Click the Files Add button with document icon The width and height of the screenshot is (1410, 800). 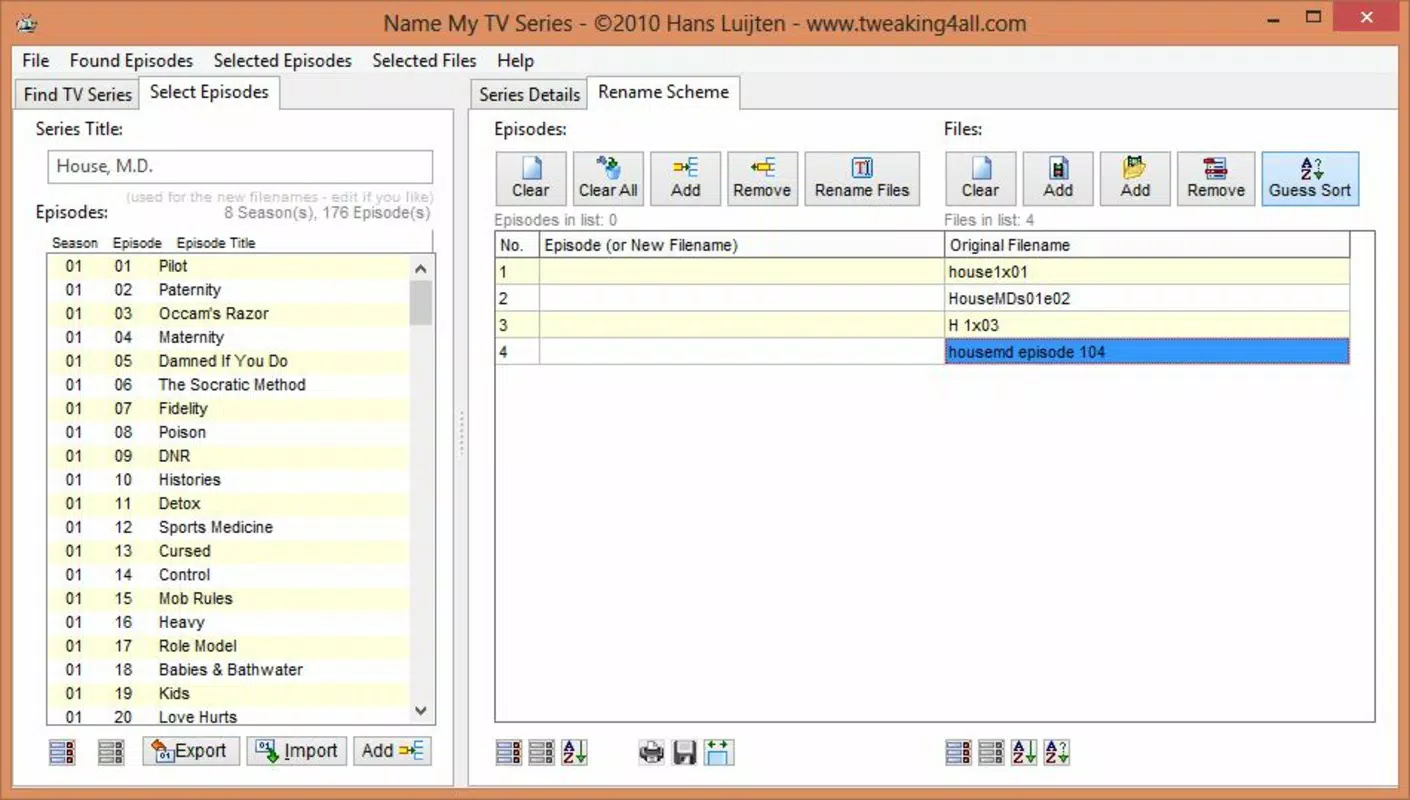click(x=1058, y=179)
